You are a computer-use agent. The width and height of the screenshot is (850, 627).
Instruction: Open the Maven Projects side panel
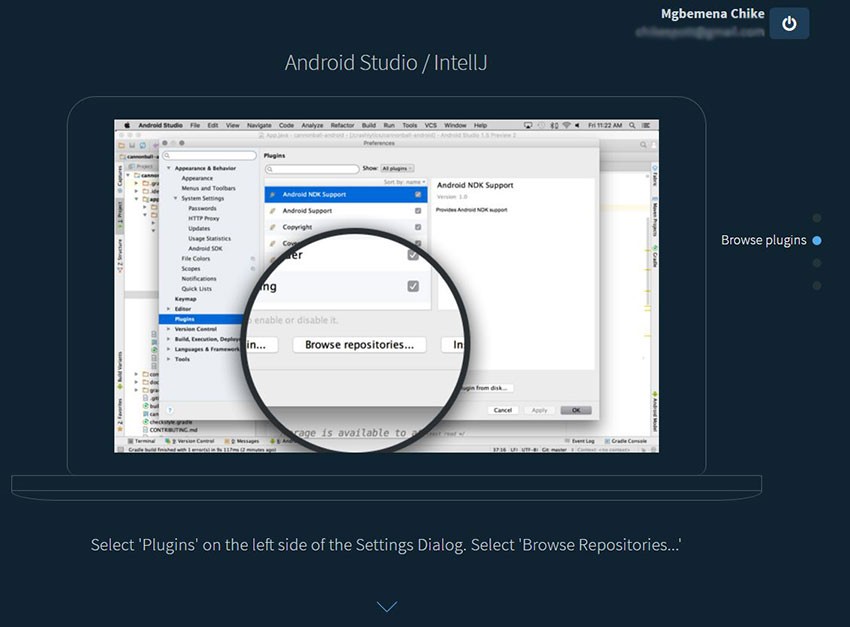655,219
